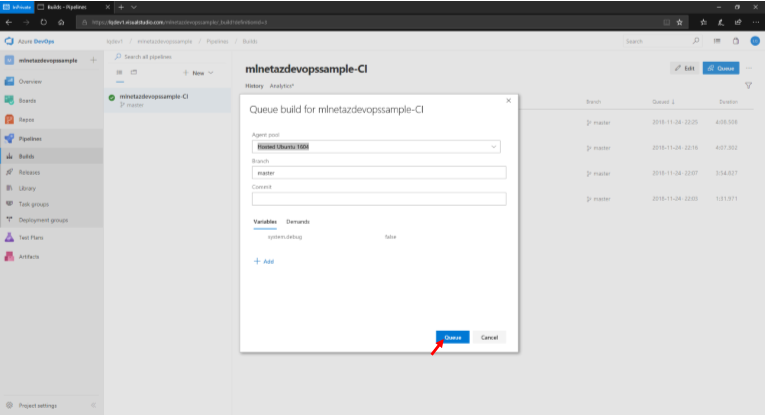Click the search magnifier icon in header
765x416 pixels.
(x=696, y=41)
